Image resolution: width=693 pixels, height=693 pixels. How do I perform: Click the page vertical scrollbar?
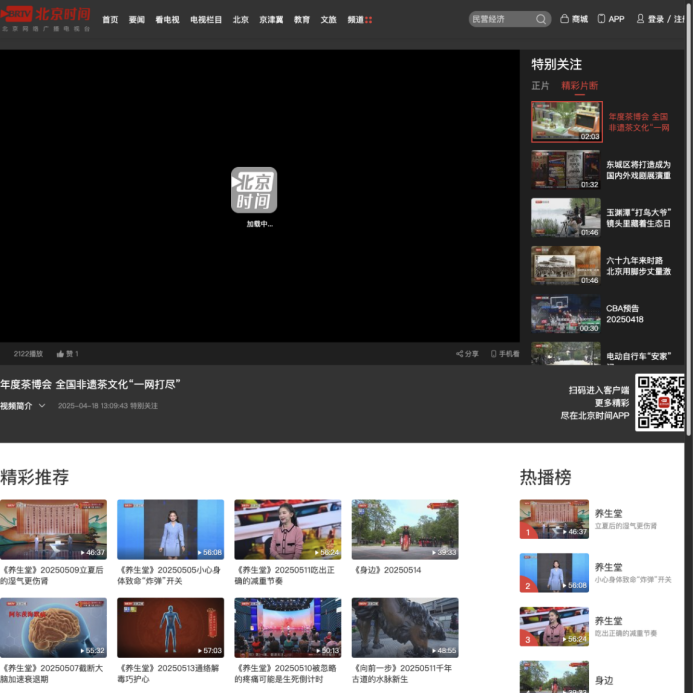689,221
